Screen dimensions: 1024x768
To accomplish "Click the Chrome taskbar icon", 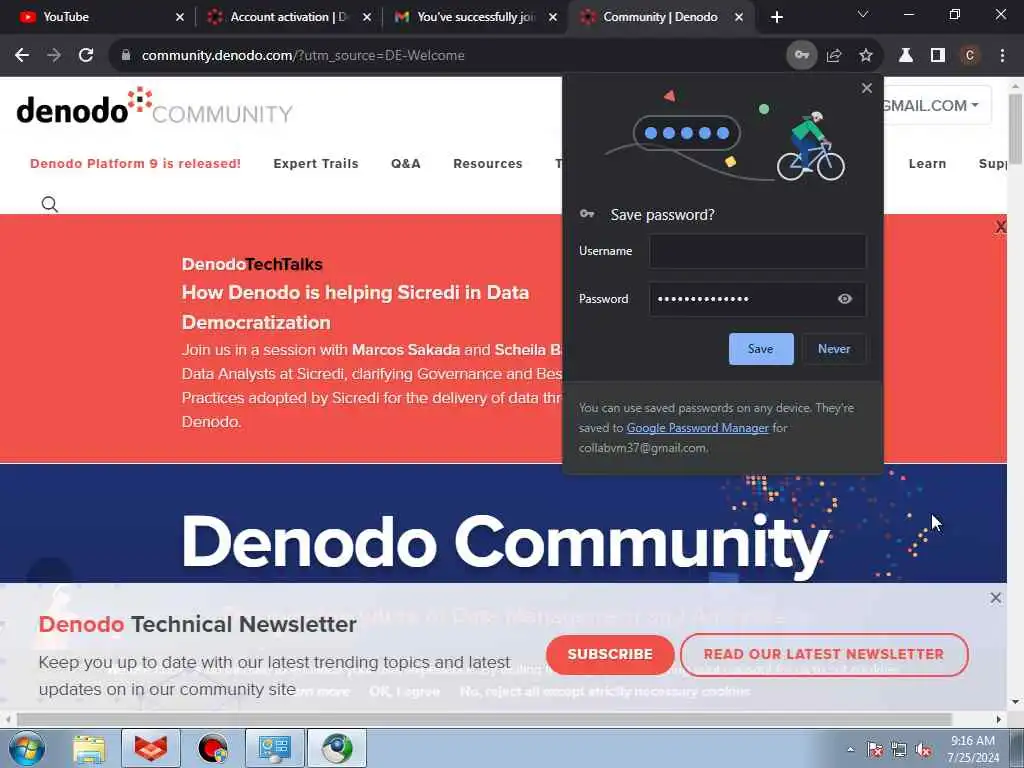I will click(x=337, y=748).
